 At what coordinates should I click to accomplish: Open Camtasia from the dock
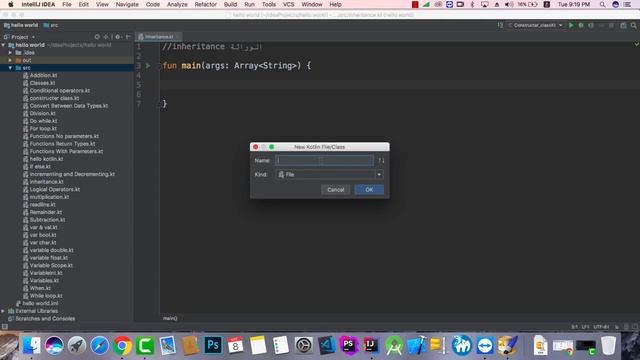click(145, 345)
